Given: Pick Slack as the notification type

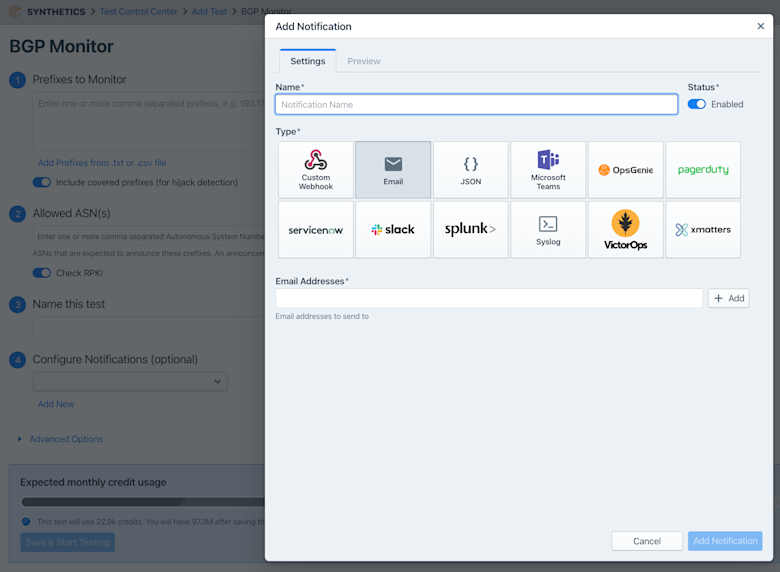Looking at the screenshot, I should point(393,229).
